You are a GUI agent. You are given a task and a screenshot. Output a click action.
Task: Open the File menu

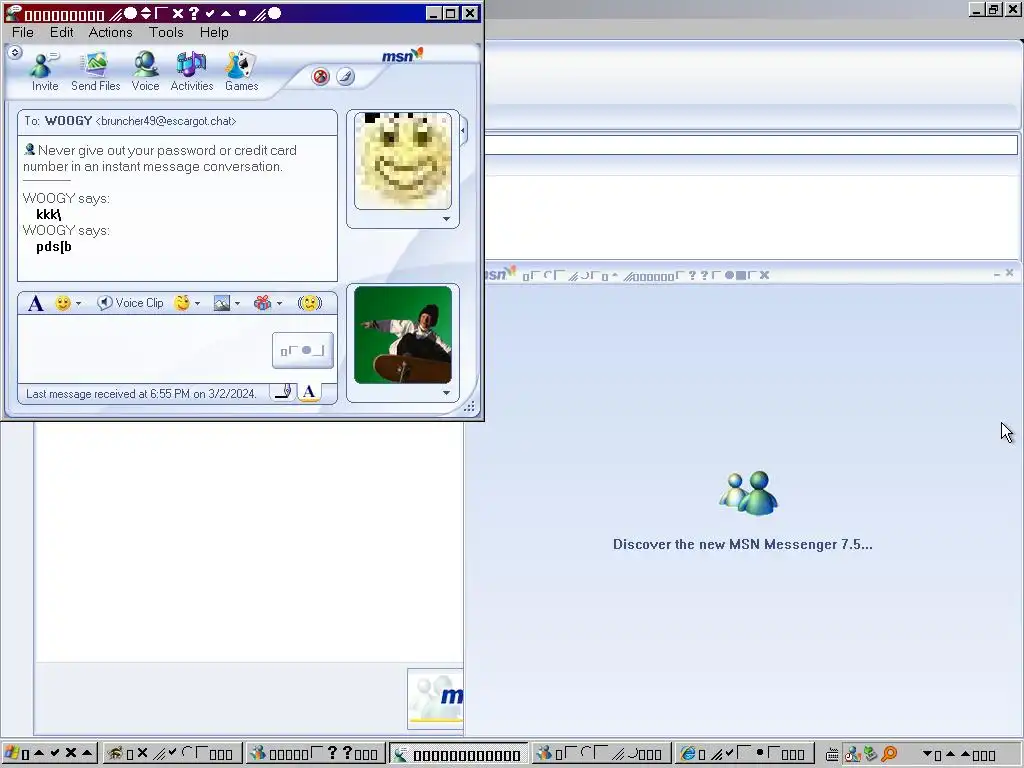click(x=23, y=32)
